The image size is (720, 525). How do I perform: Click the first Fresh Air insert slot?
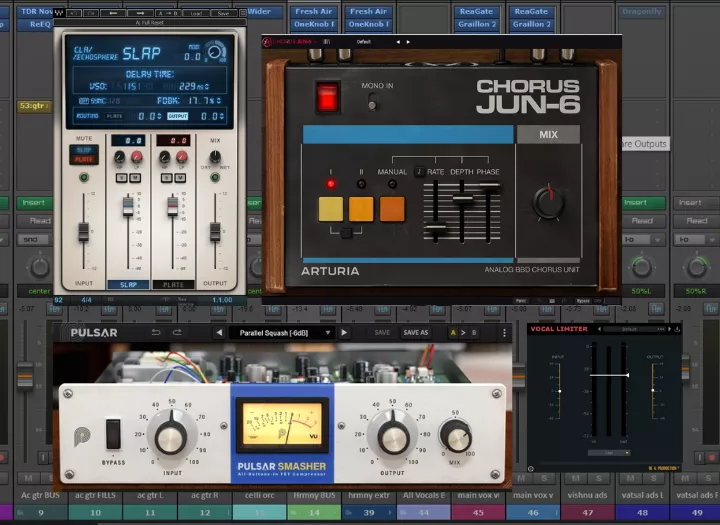pos(314,11)
